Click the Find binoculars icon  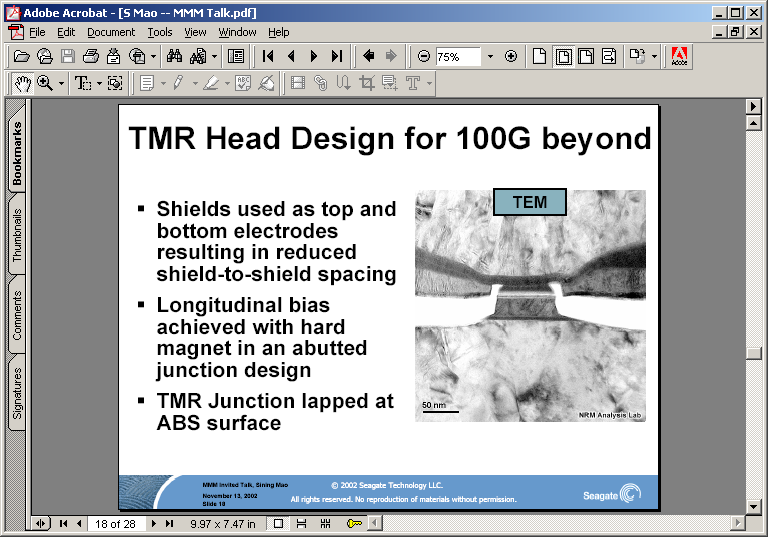click(174, 56)
